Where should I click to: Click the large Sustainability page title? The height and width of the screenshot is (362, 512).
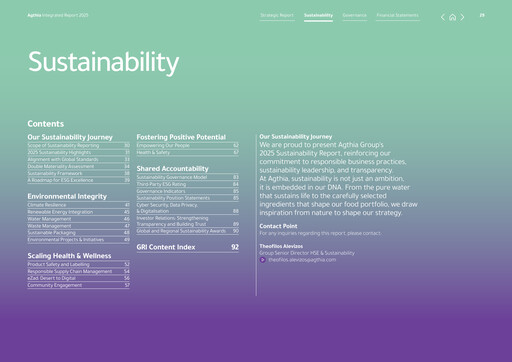104,63
